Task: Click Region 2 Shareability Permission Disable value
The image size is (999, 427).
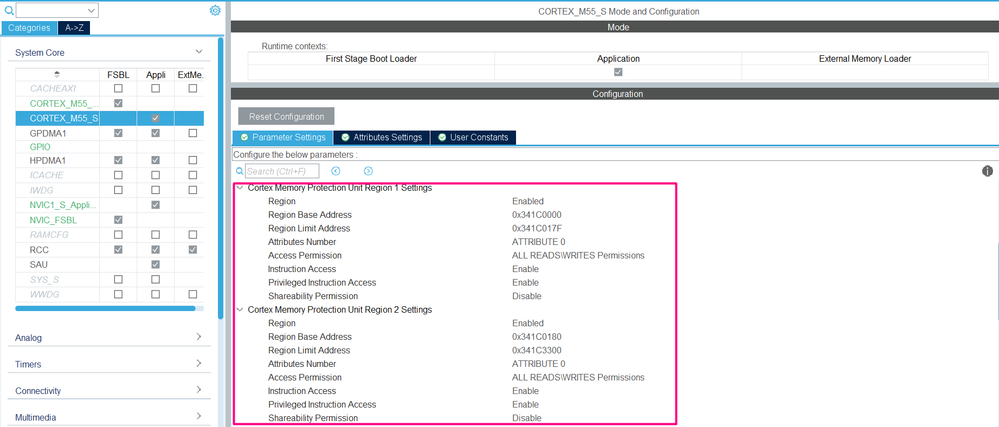Action: (527, 418)
